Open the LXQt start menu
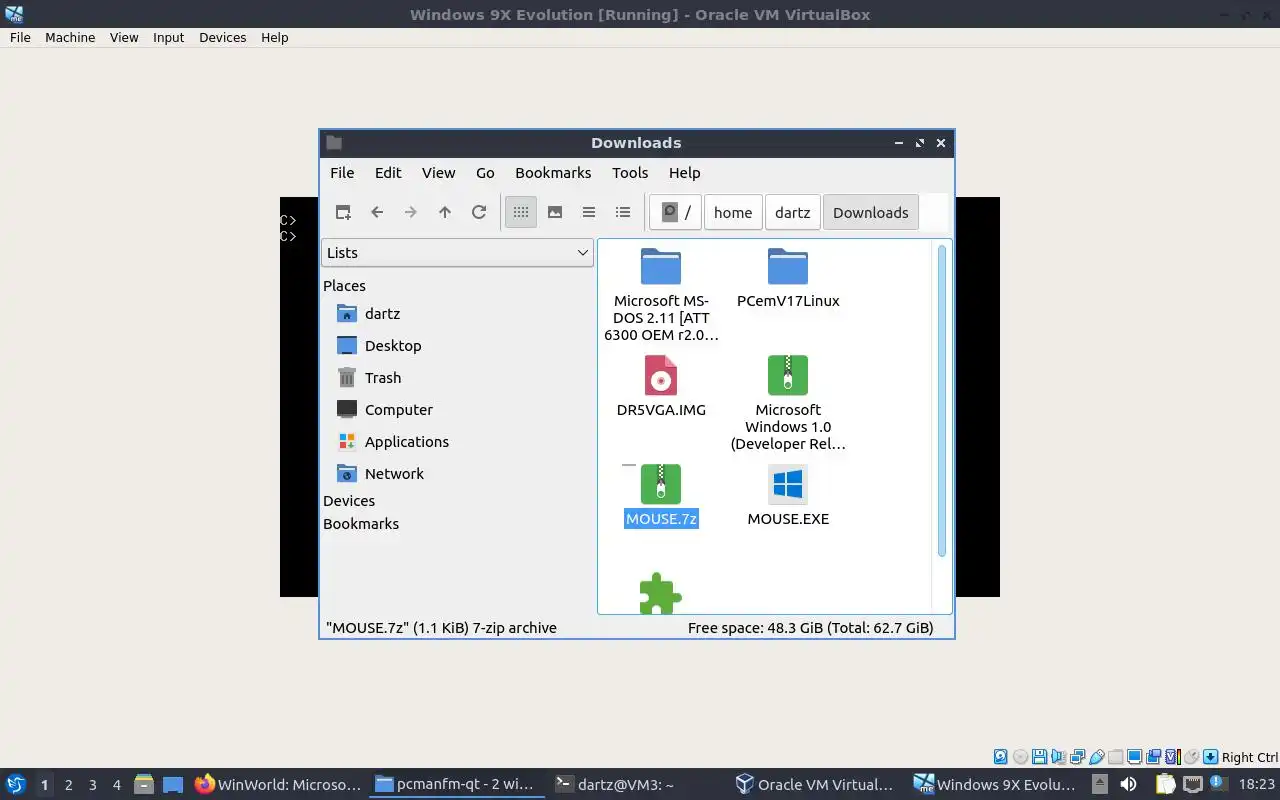Image resolution: width=1280 pixels, height=800 pixels. tap(15, 784)
